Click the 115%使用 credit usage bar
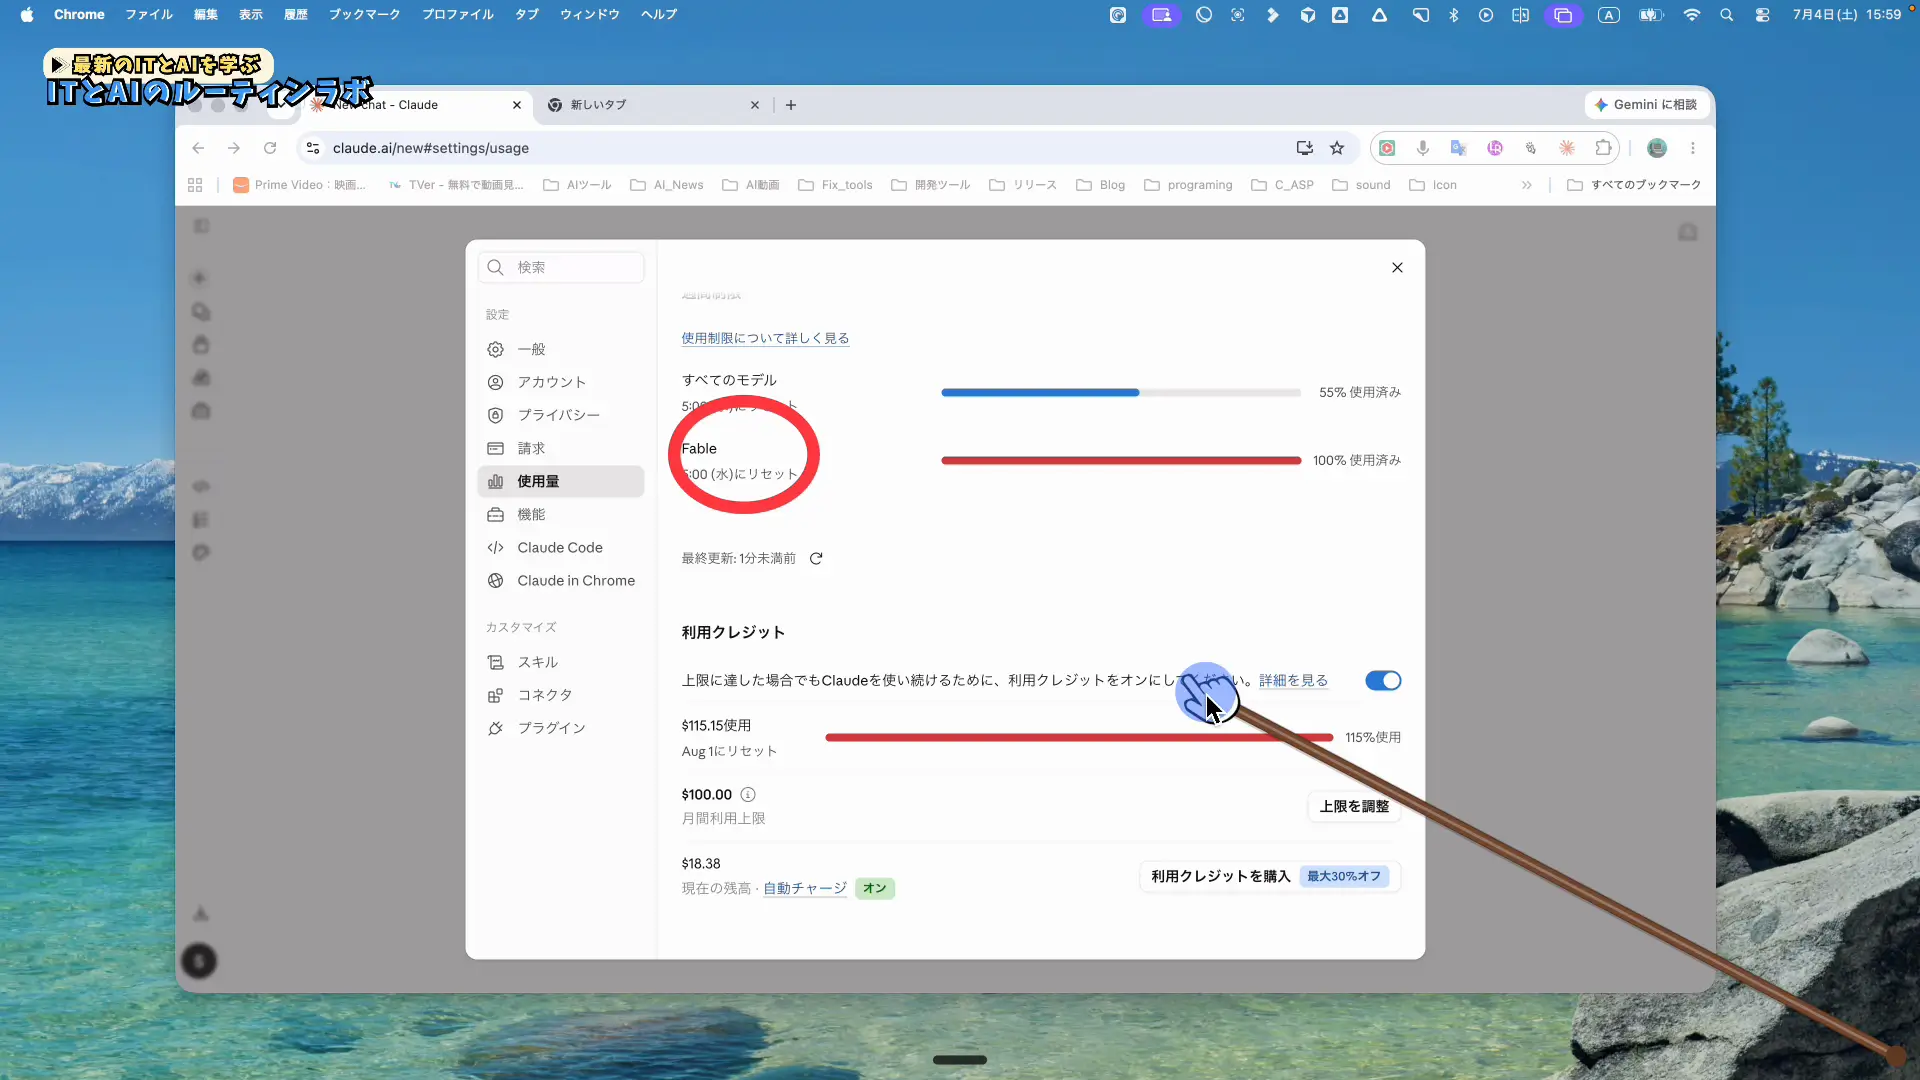Viewport: 1920px width, 1080px height. point(1079,737)
